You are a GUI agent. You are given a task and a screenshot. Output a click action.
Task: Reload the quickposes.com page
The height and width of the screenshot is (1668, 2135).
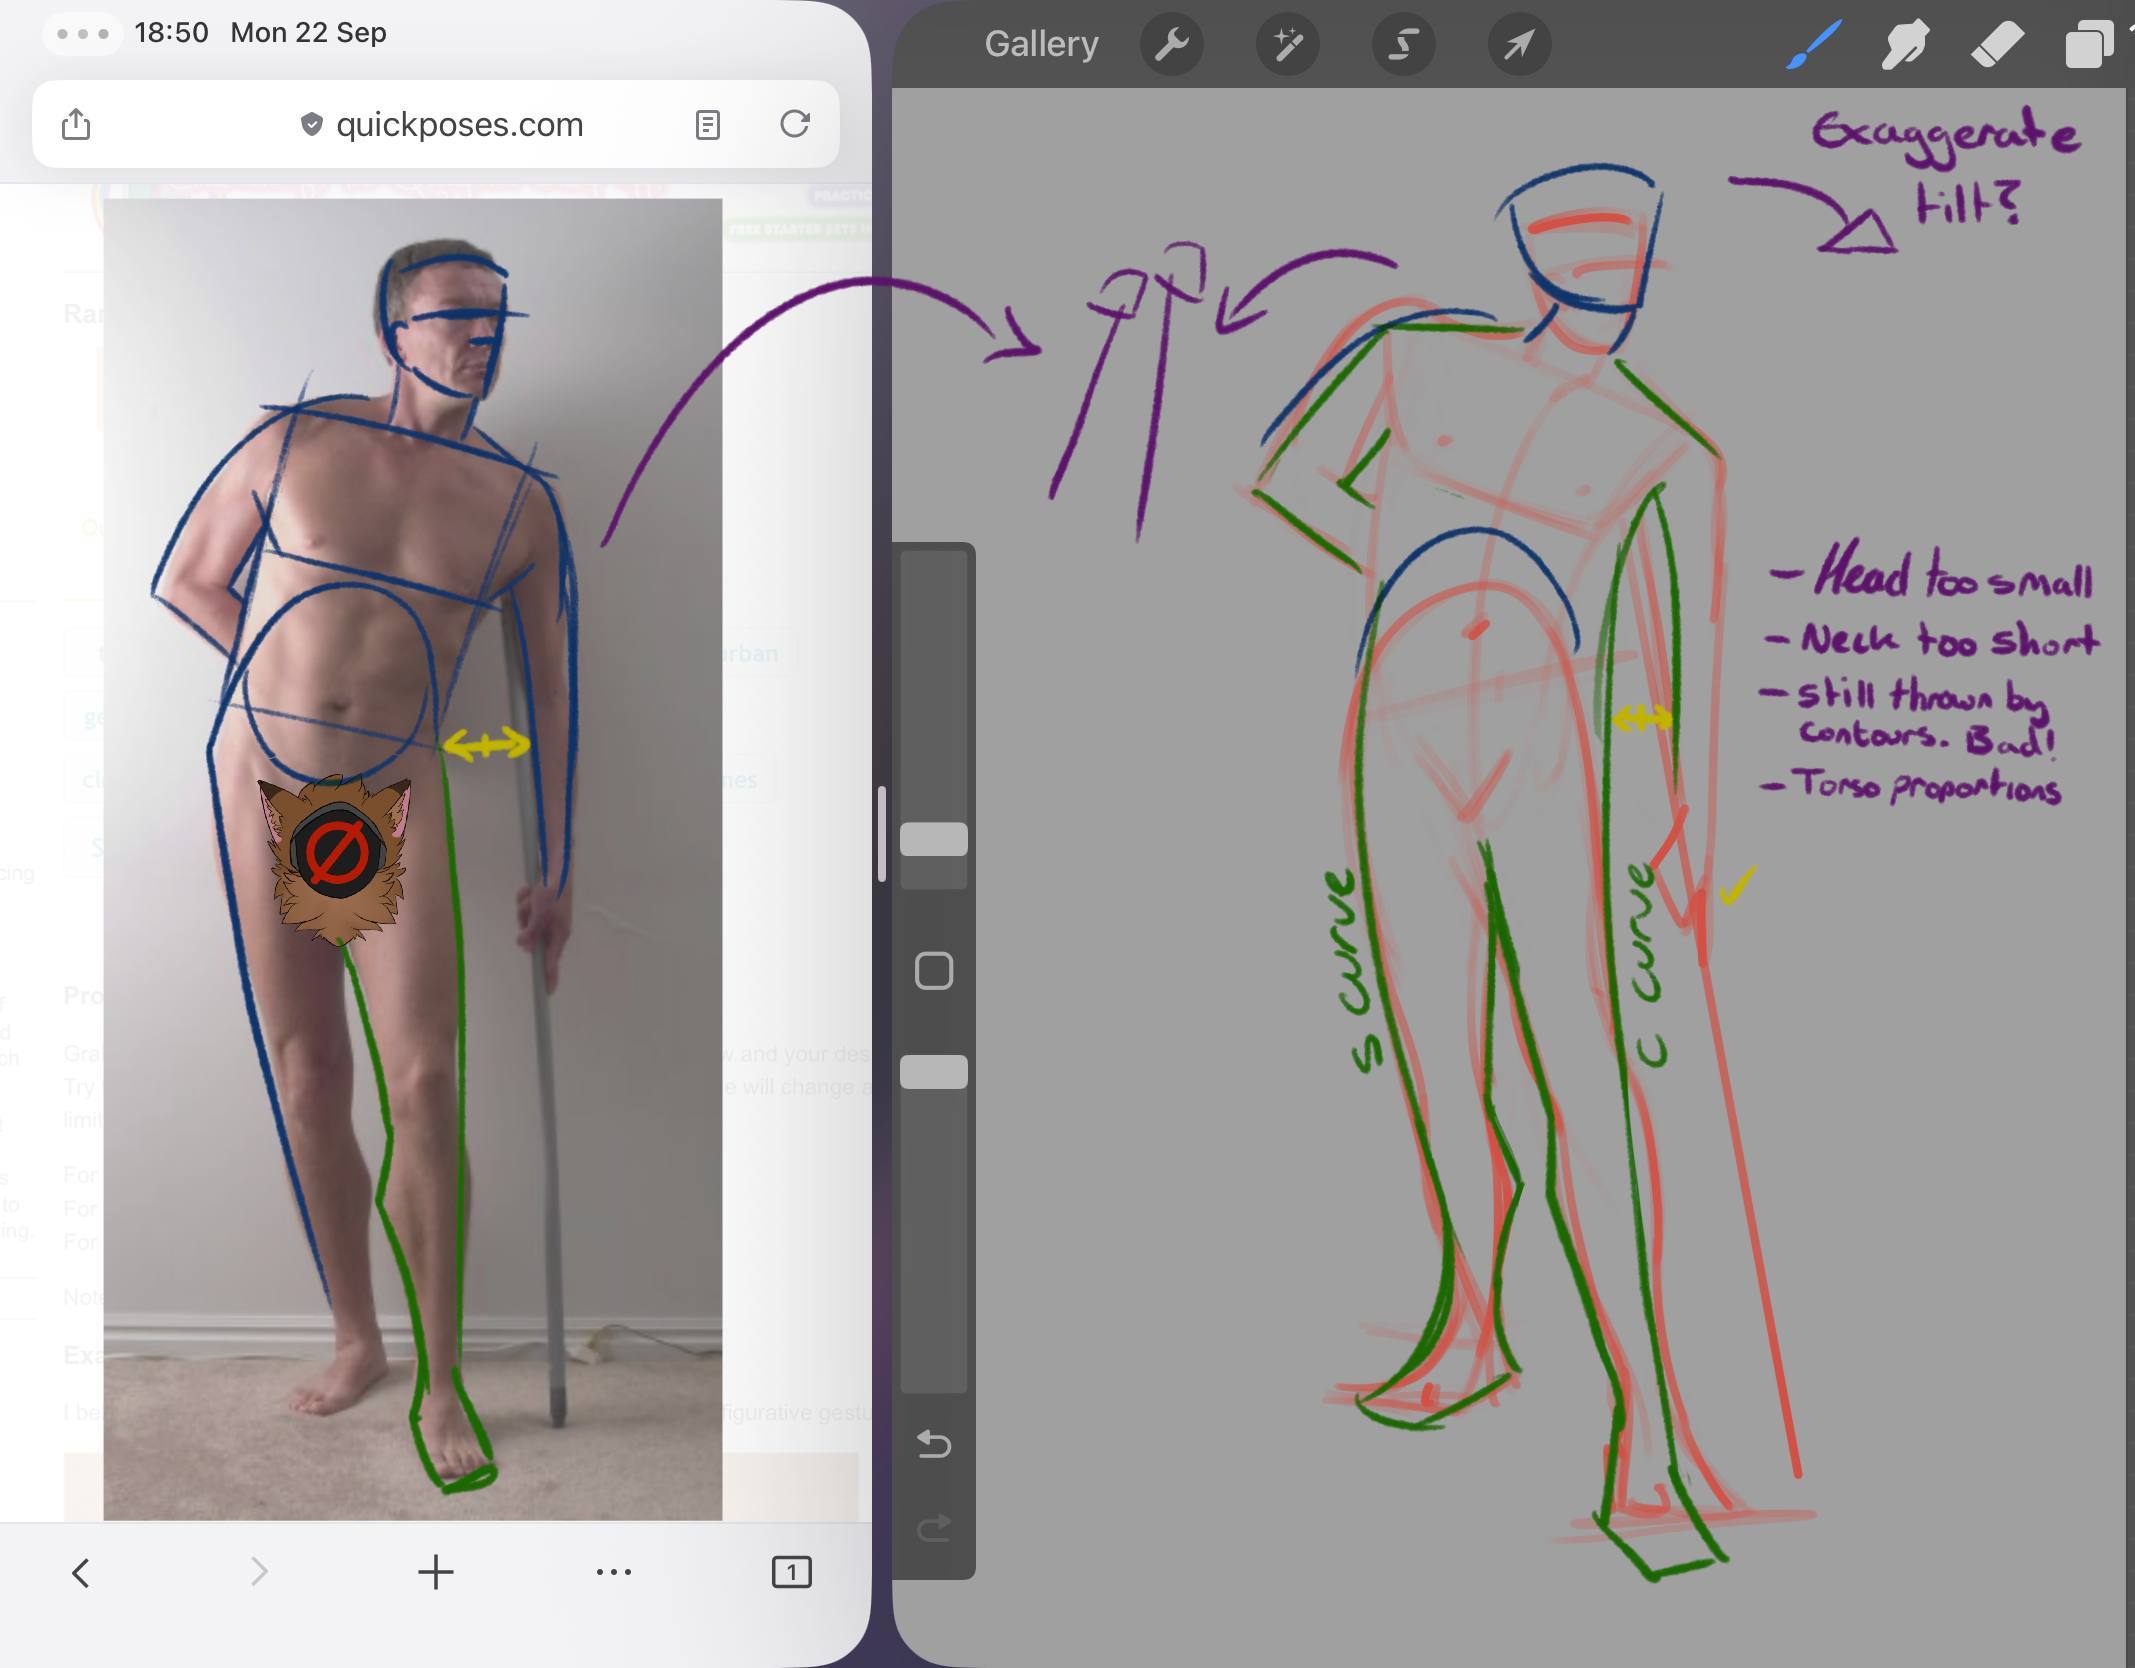click(794, 124)
